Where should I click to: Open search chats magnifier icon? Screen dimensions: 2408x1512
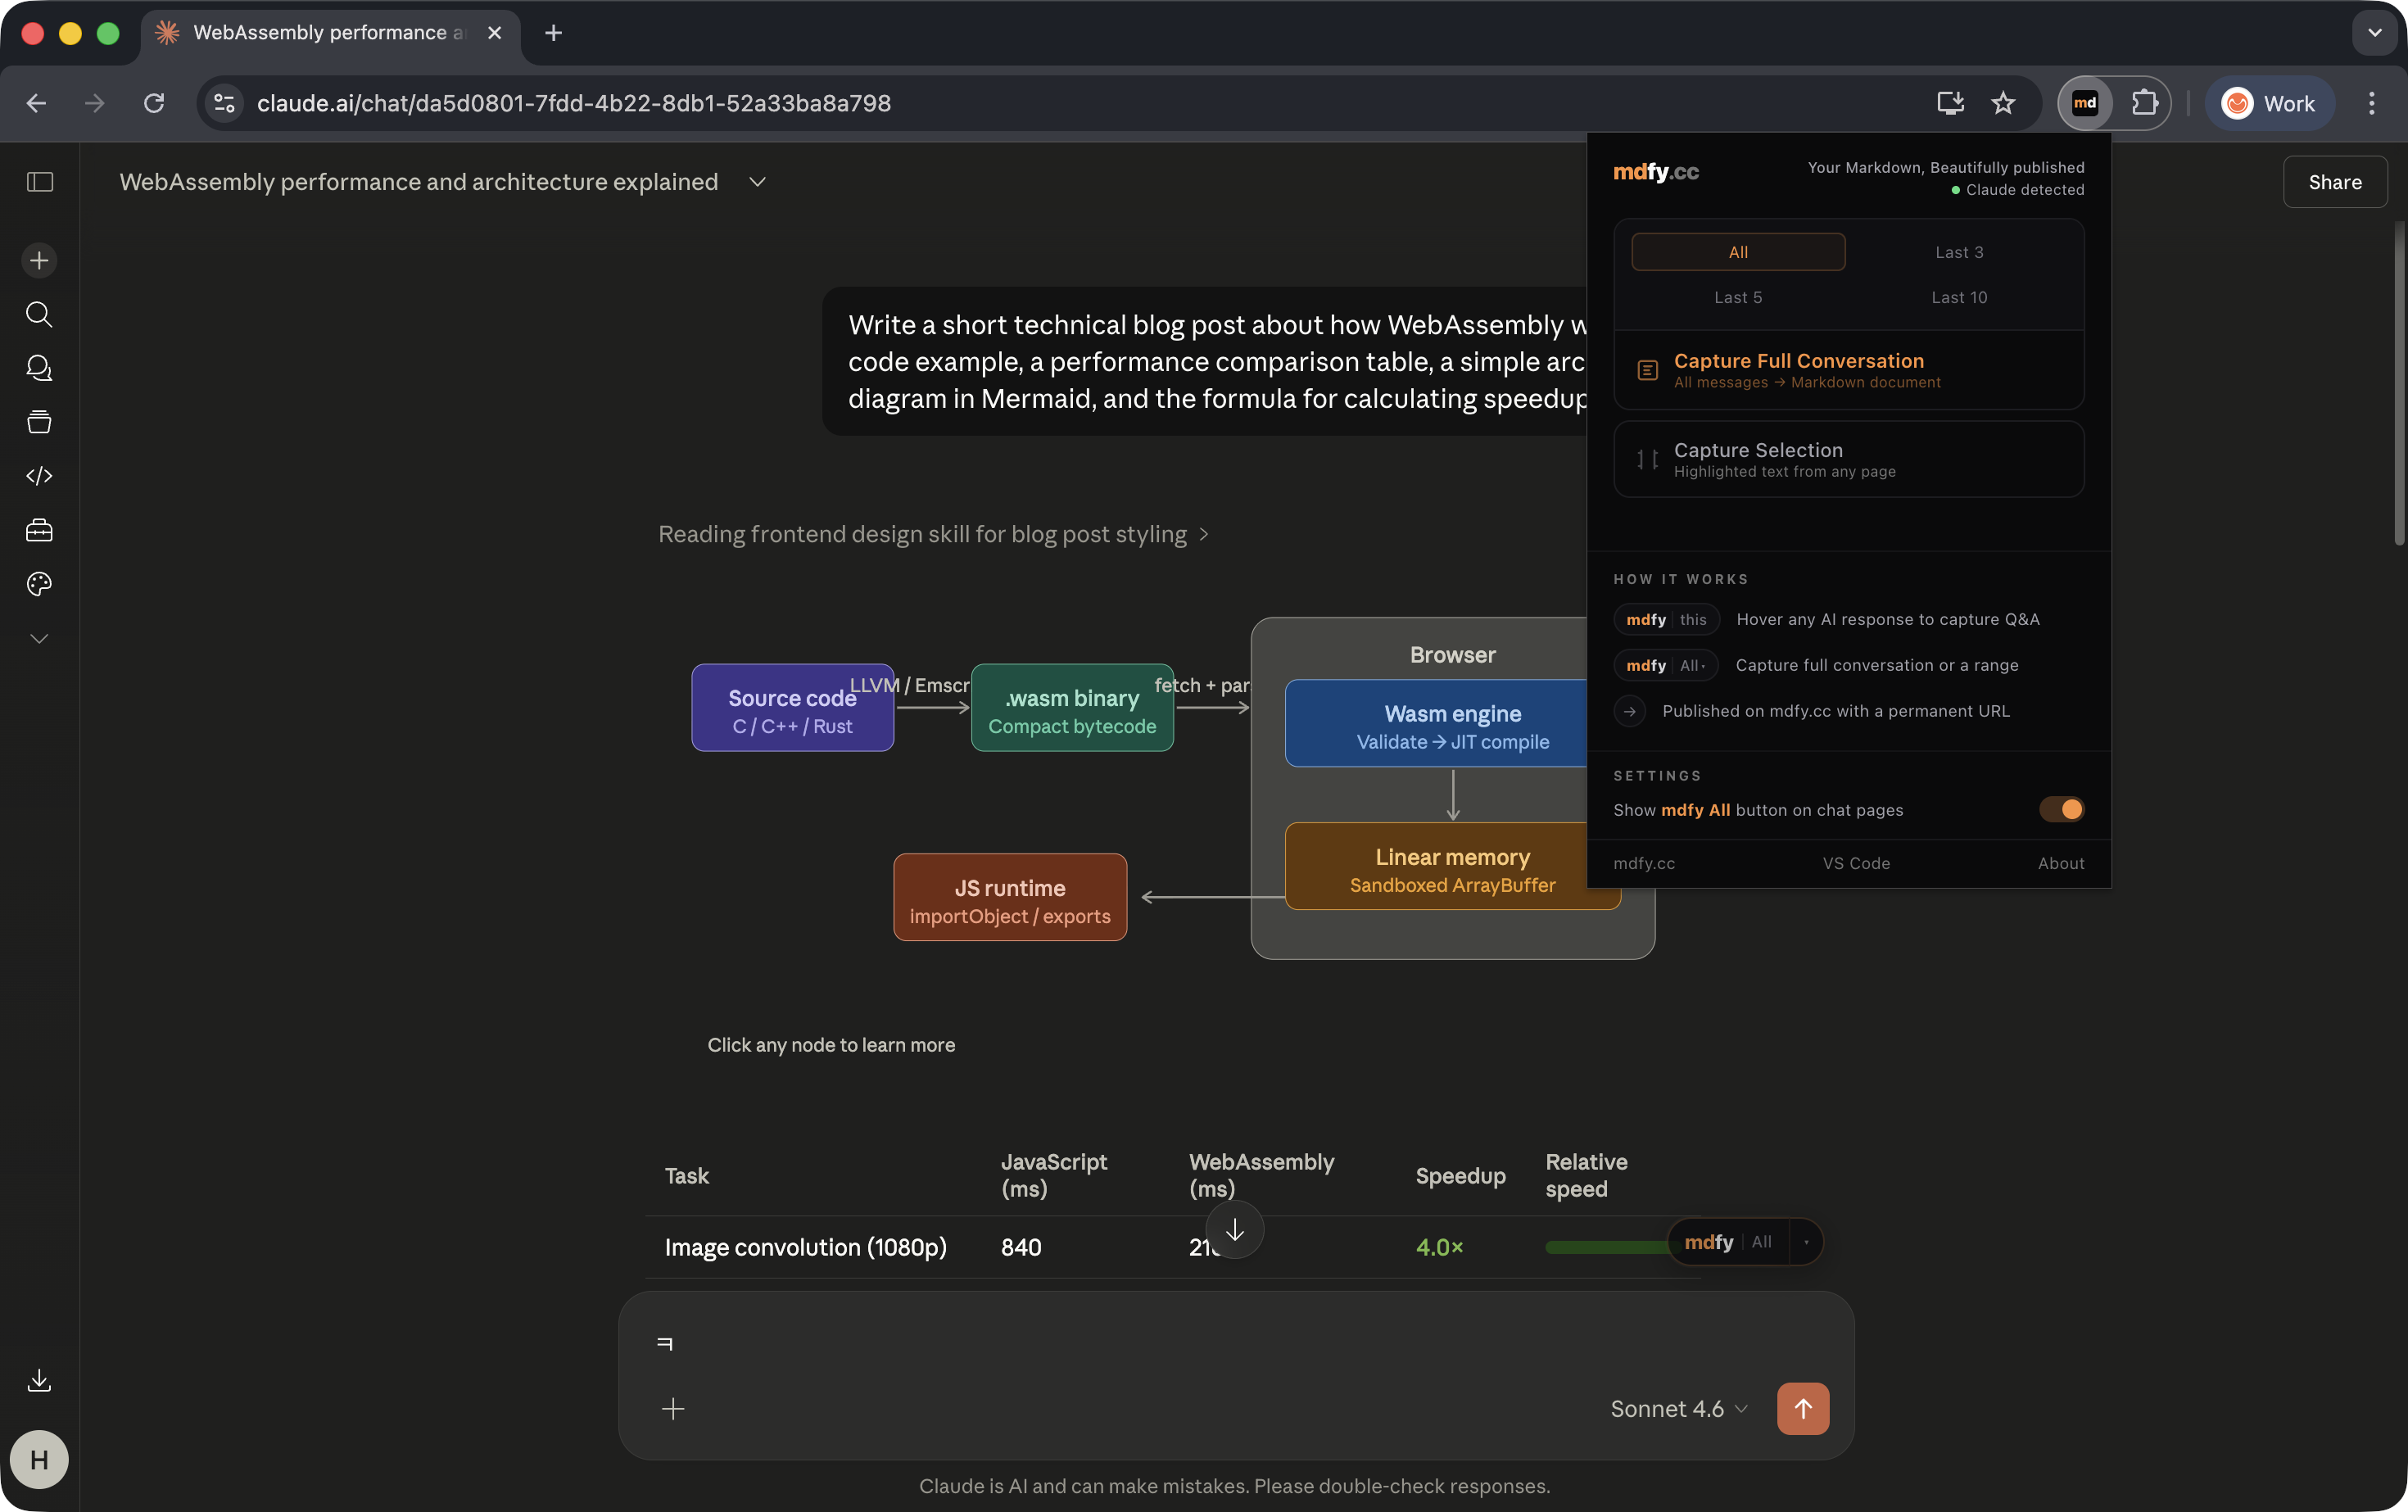(x=39, y=314)
